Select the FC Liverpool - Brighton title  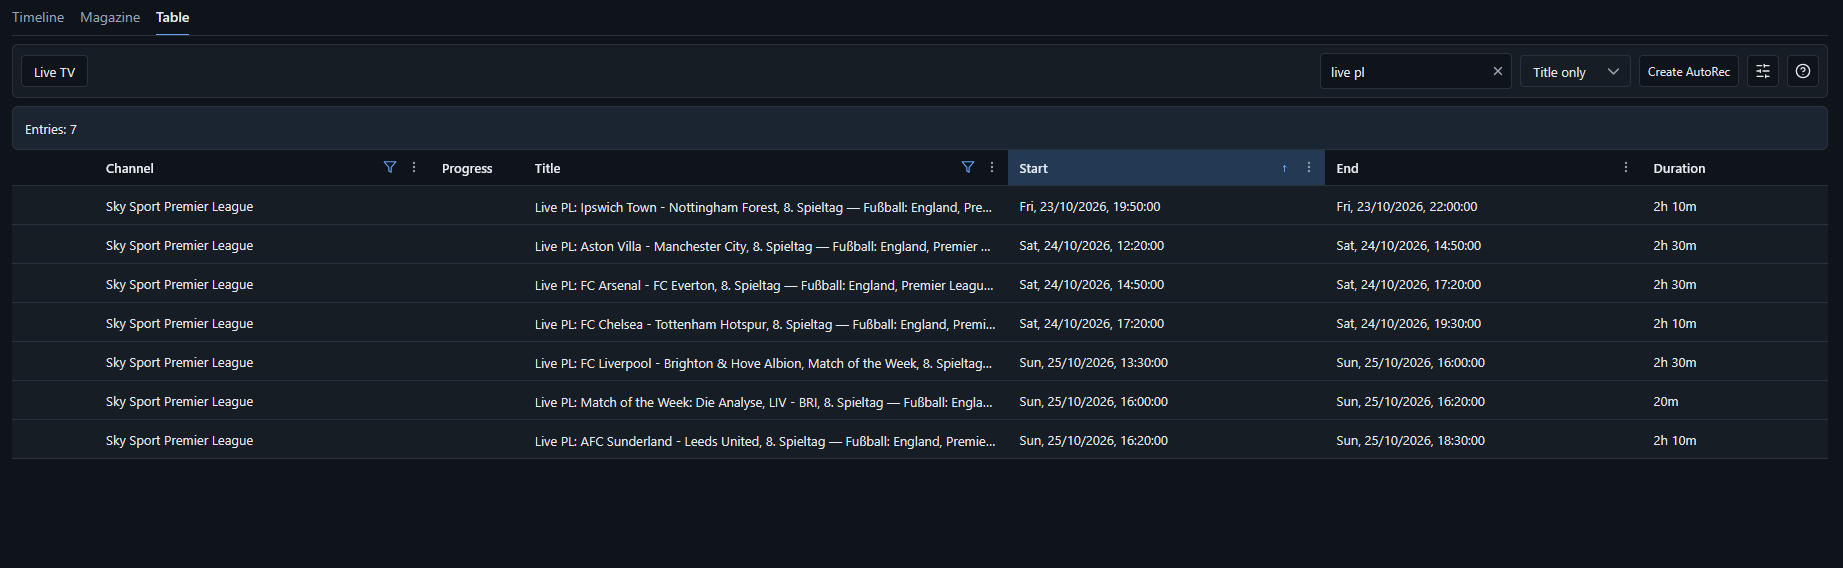pyautogui.click(x=763, y=363)
